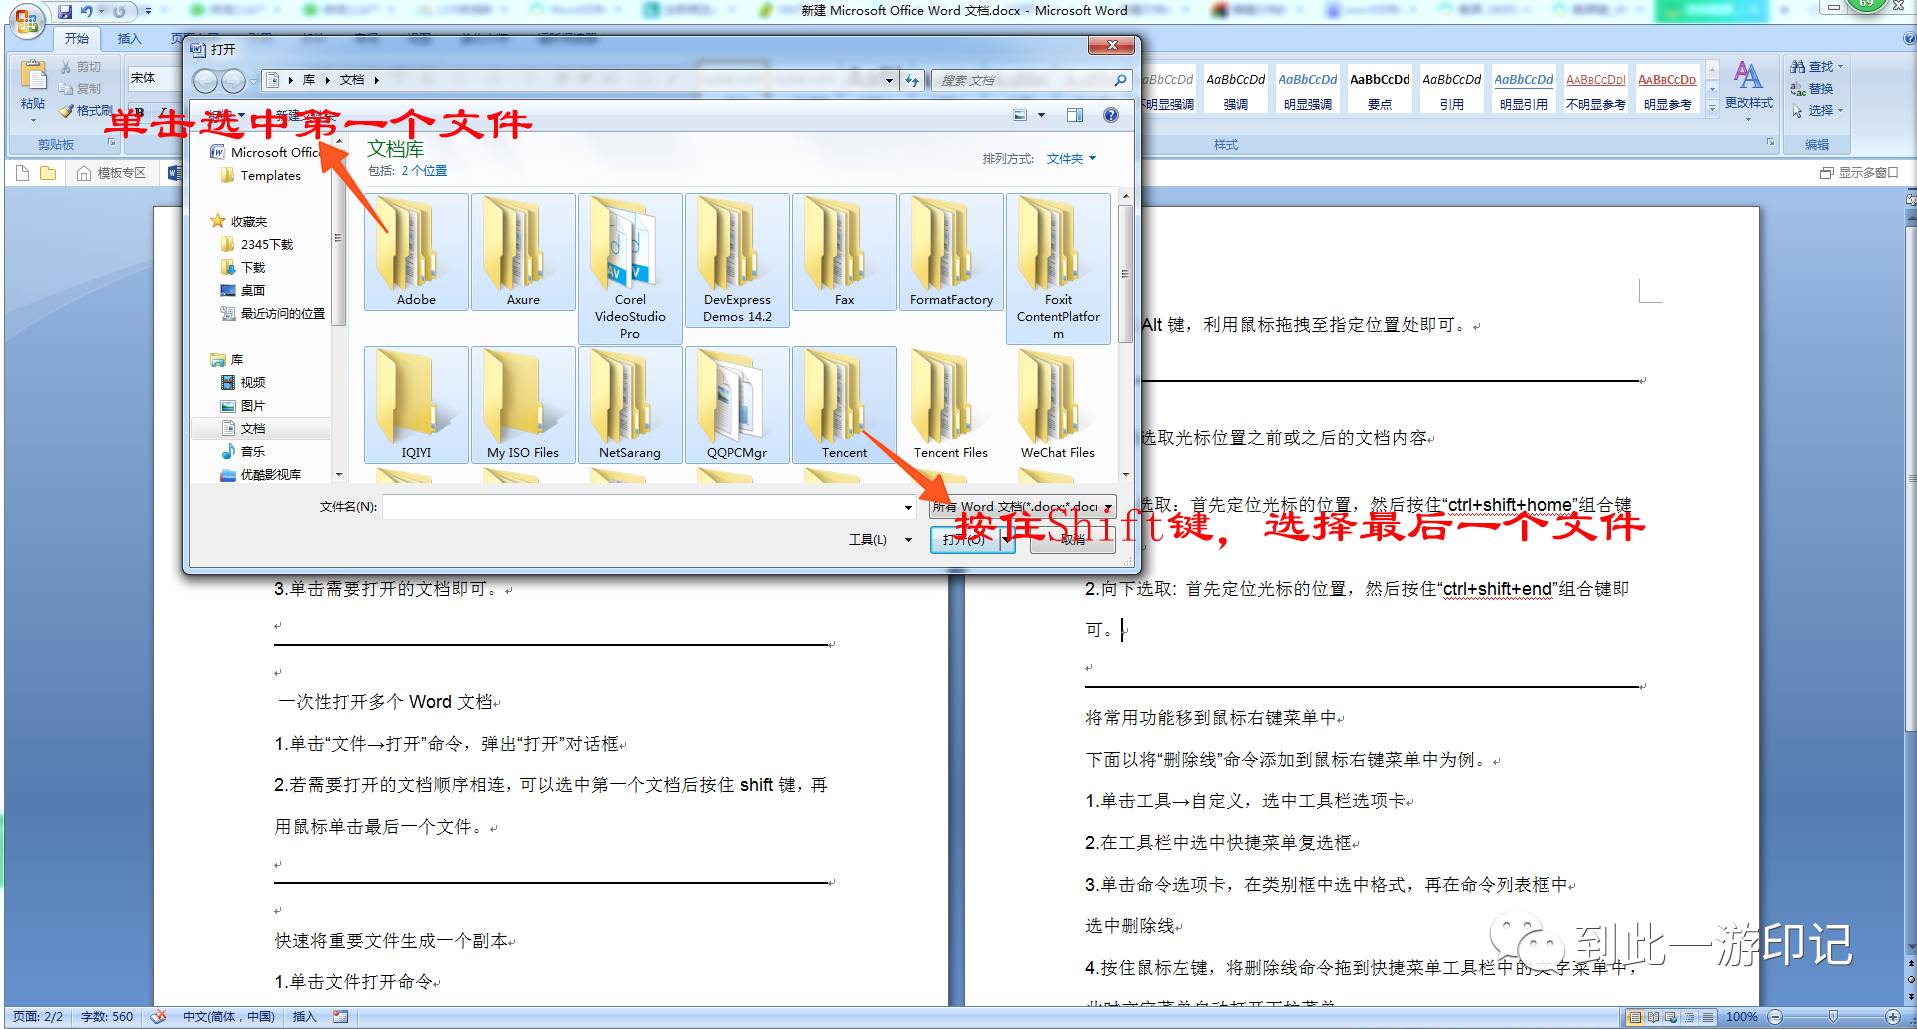Toggle the 插入 insert mode indicator in the status bar
This screenshot has width=1917, height=1029.
click(304, 1016)
